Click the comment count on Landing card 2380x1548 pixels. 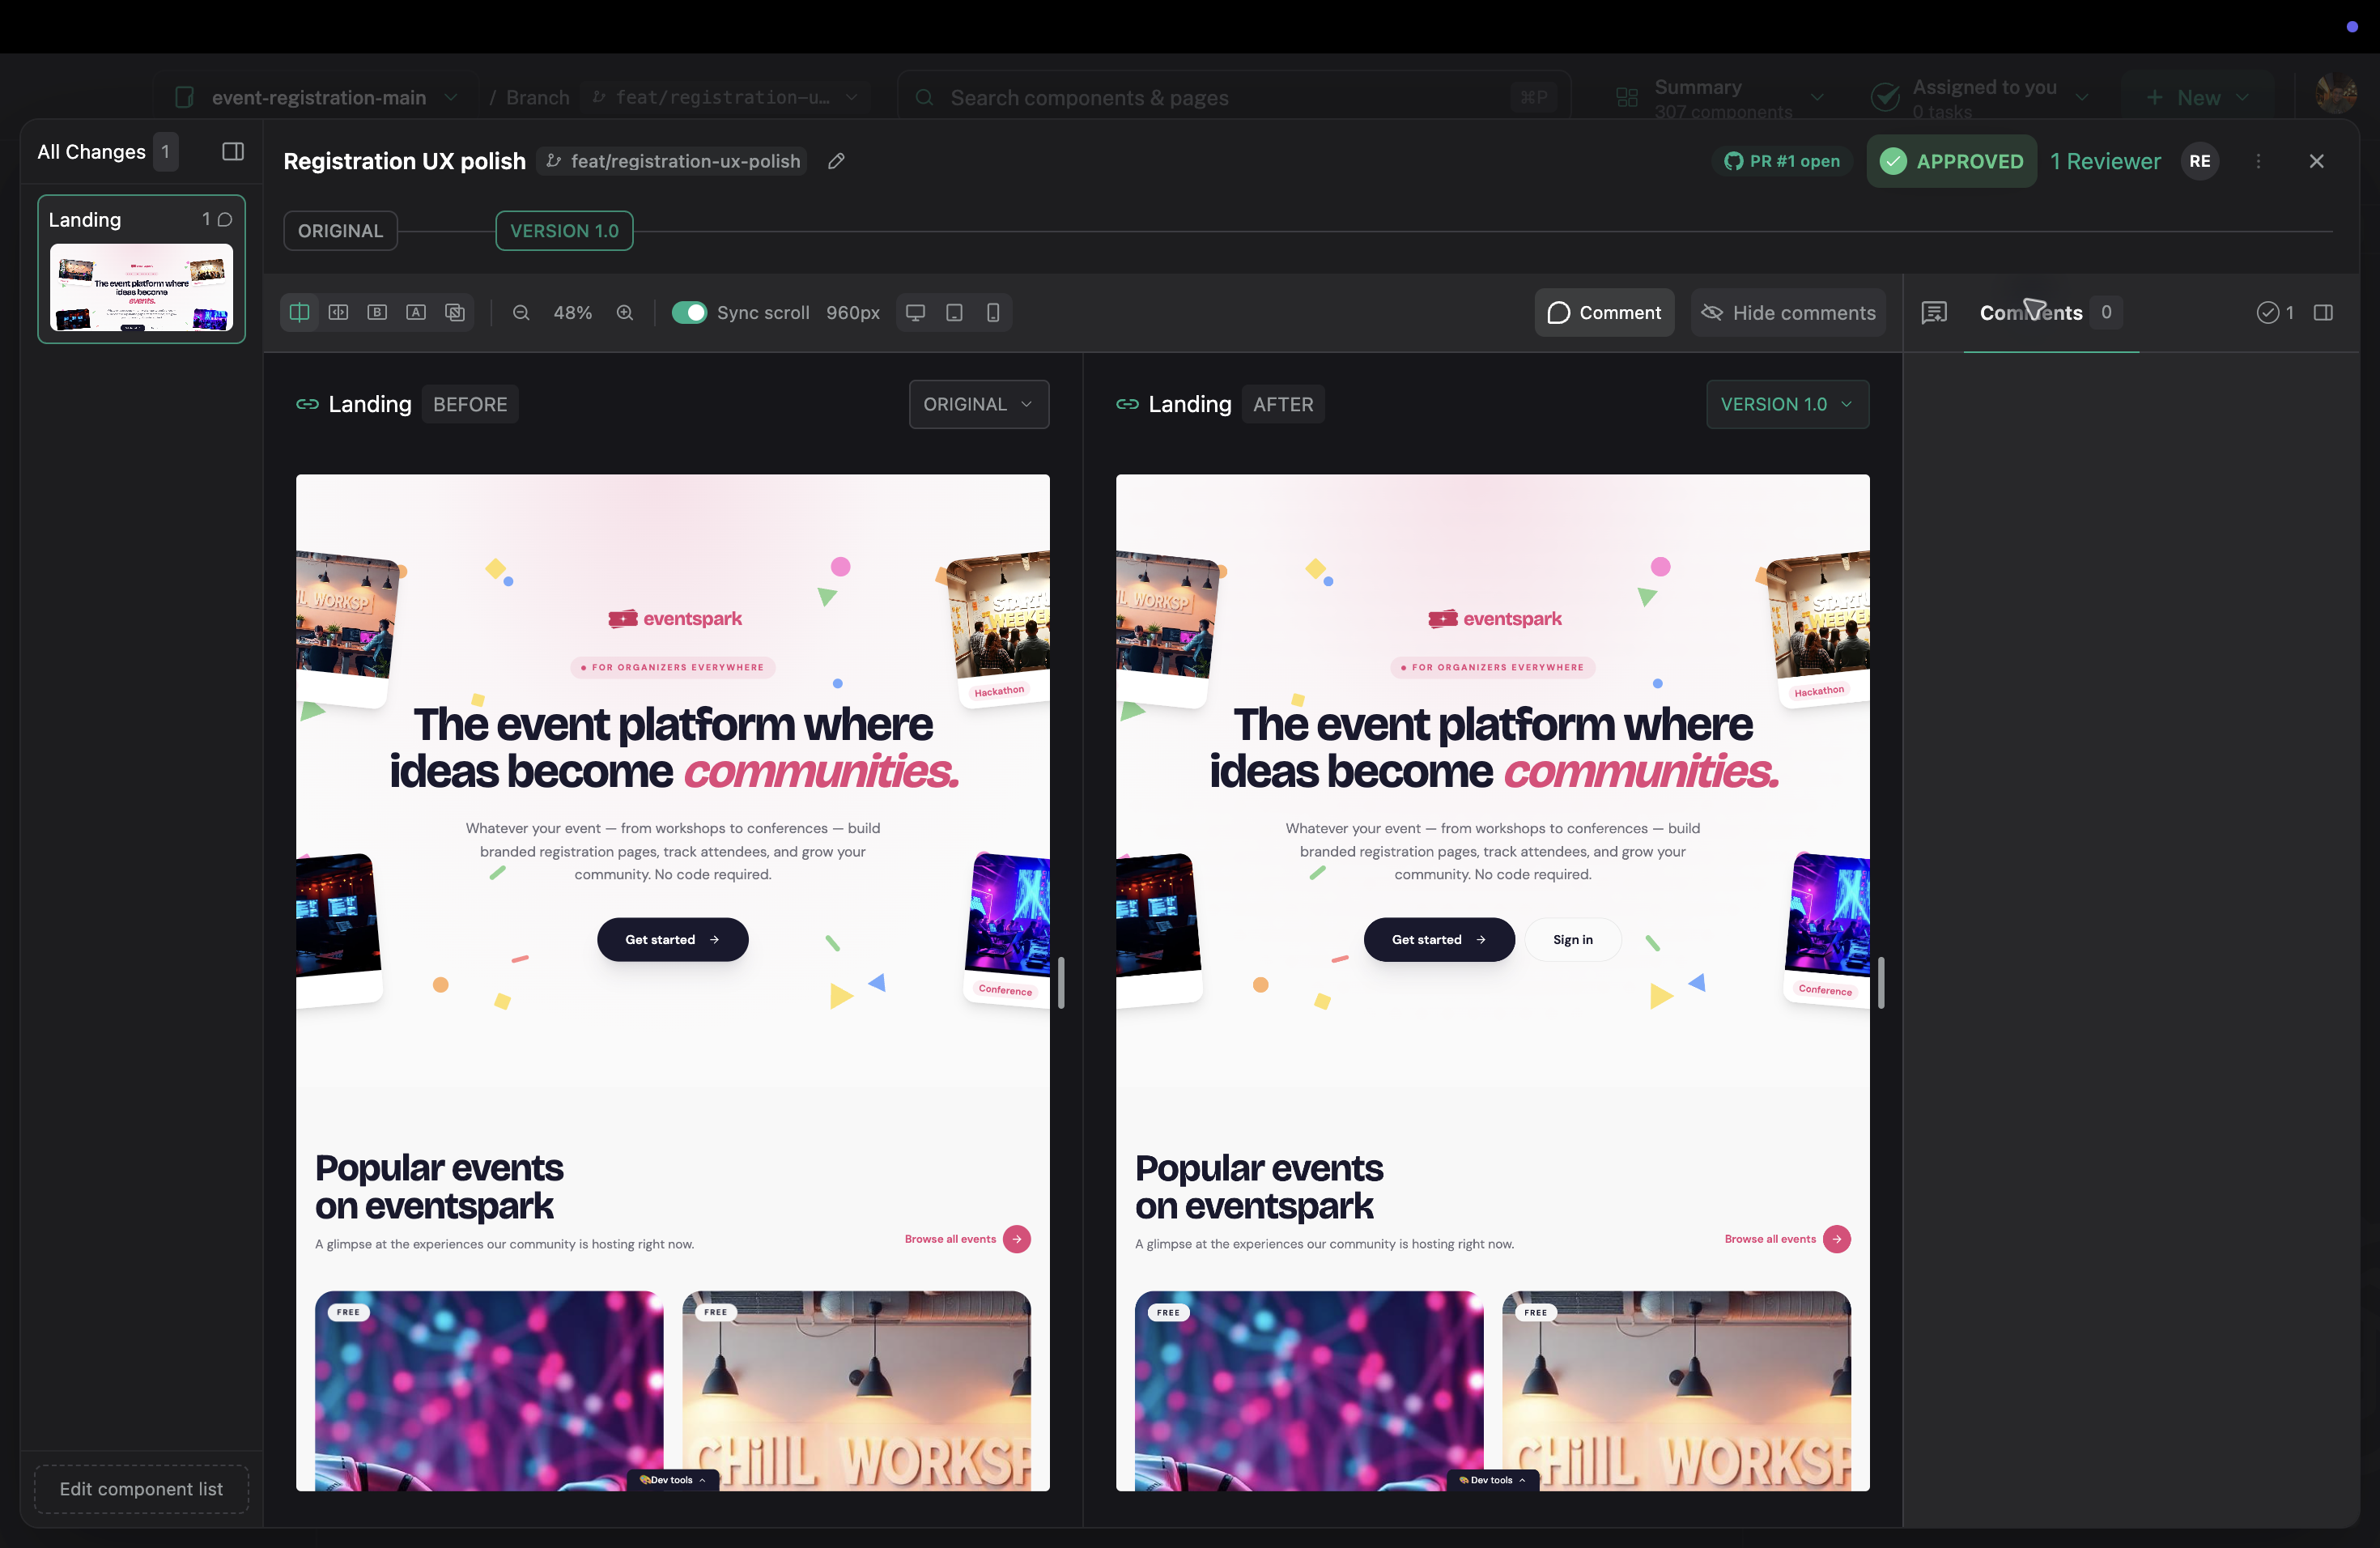pos(217,219)
